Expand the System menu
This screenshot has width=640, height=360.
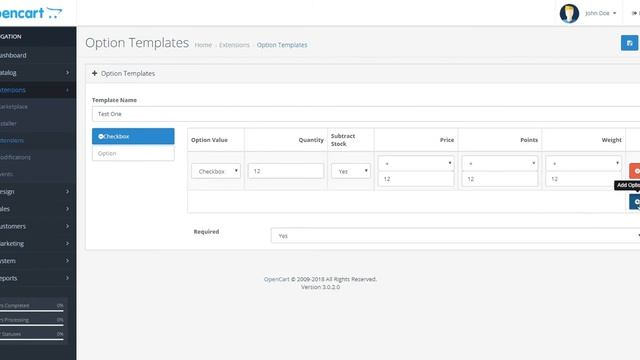coord(38,260)
